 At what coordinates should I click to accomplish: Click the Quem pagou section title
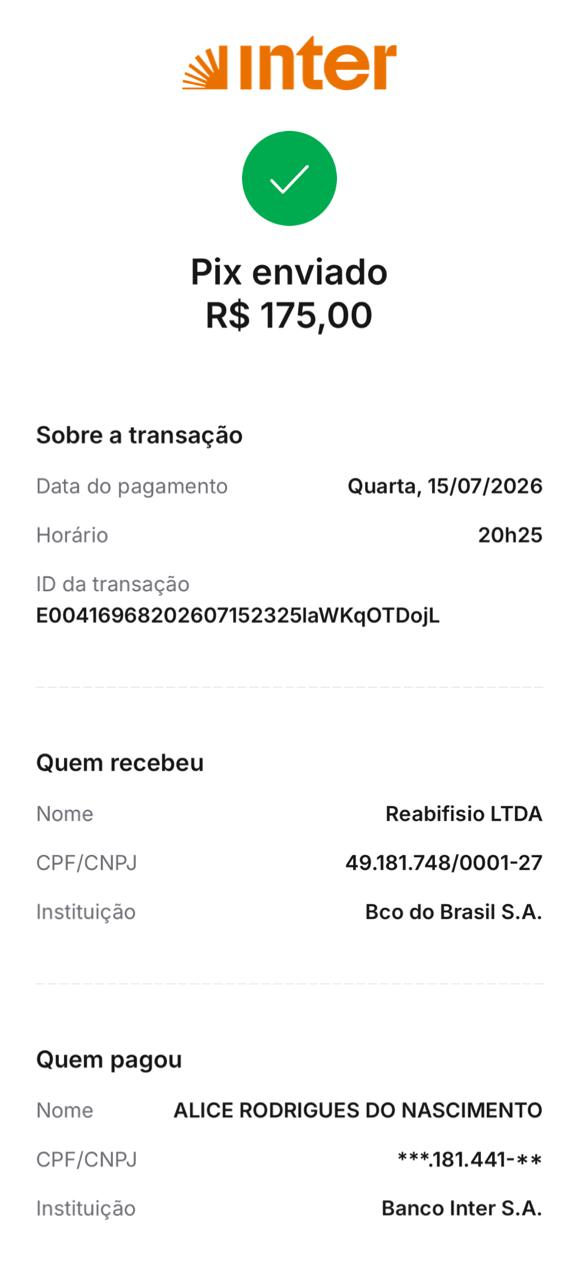[x=109, y=1059]
